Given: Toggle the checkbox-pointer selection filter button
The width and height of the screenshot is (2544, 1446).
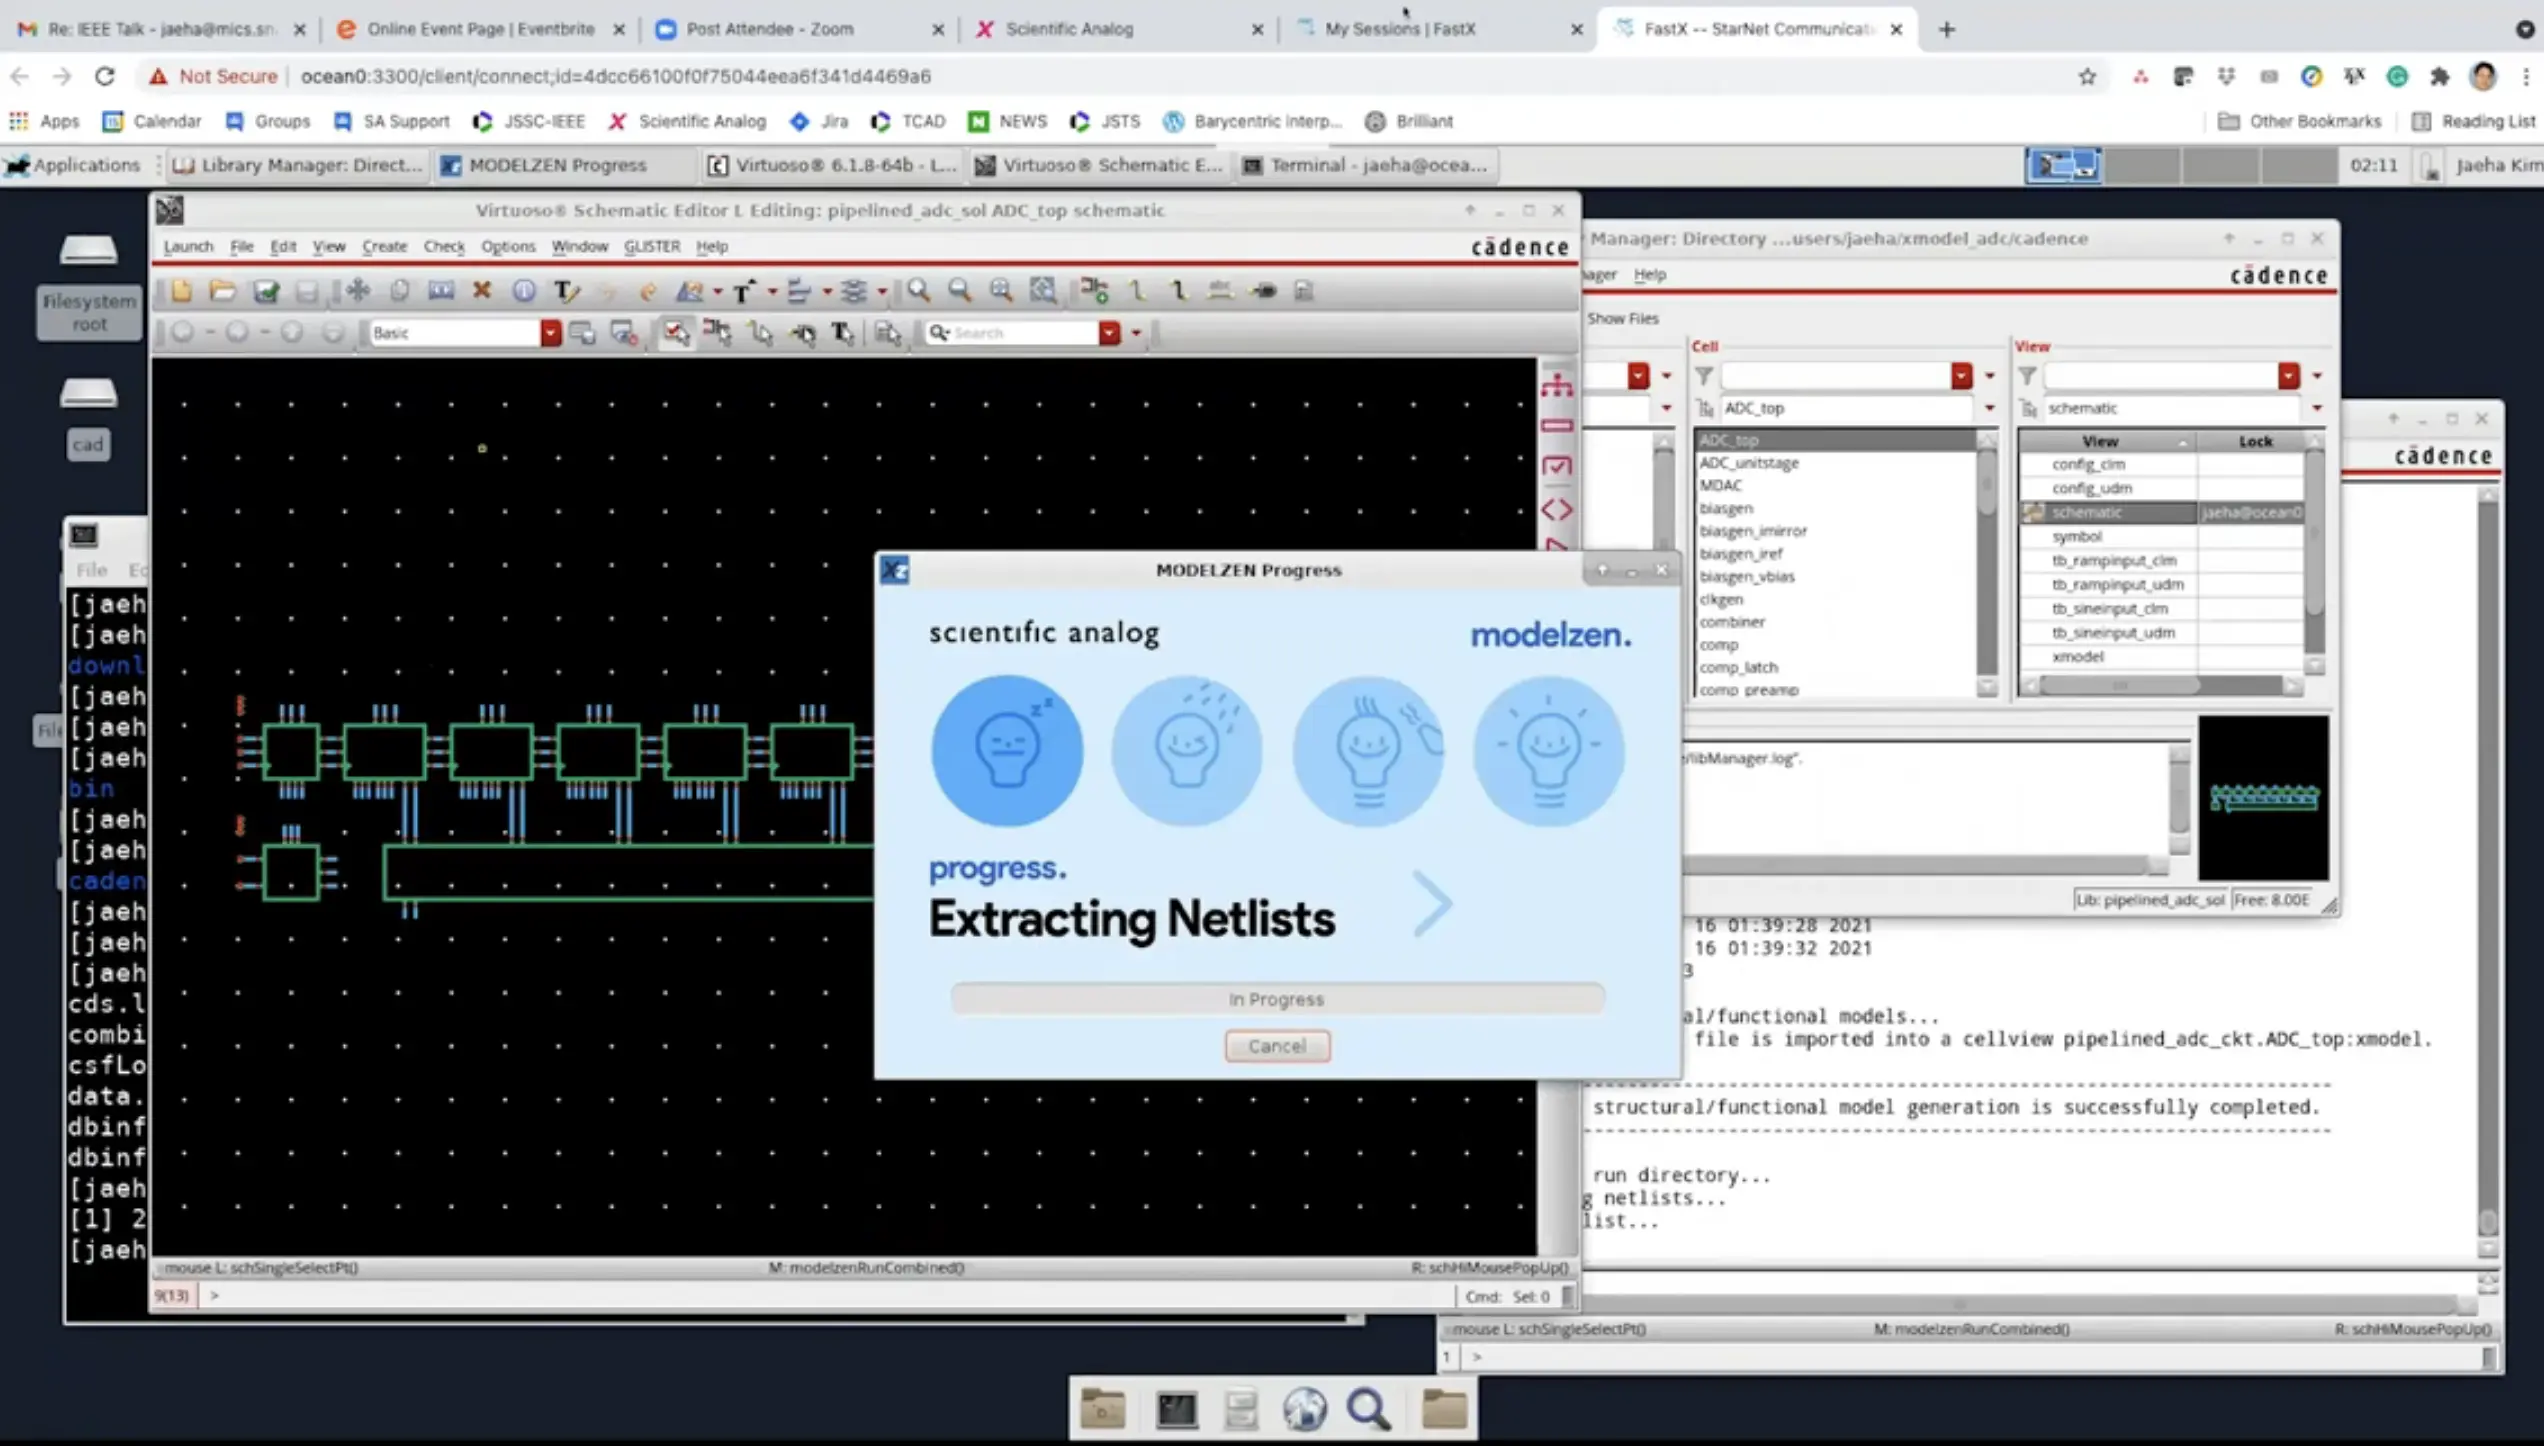Looking at the screenshot, I should click(676, 333).
